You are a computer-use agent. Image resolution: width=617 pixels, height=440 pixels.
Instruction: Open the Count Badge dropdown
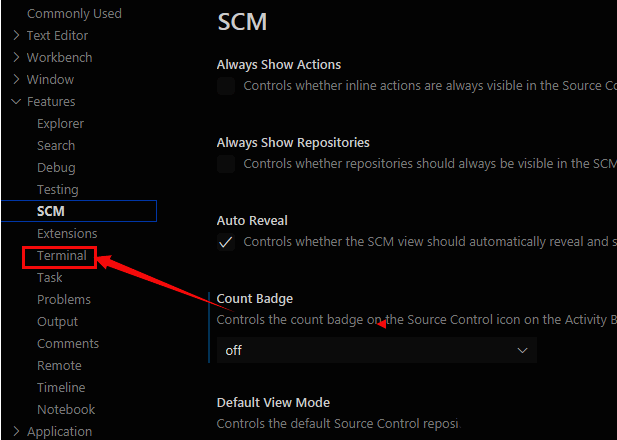pos(377,350)
